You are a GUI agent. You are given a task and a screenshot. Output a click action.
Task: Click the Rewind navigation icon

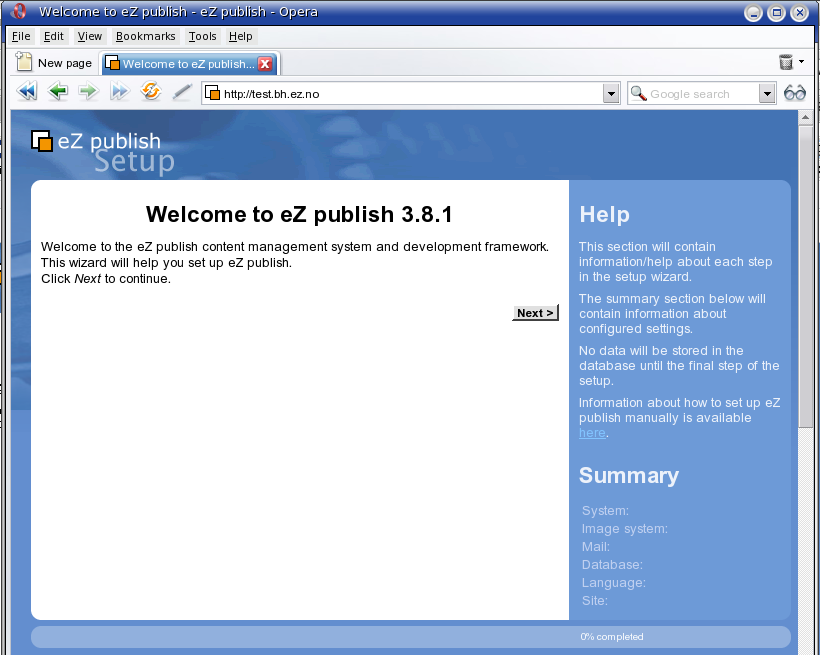27,91
